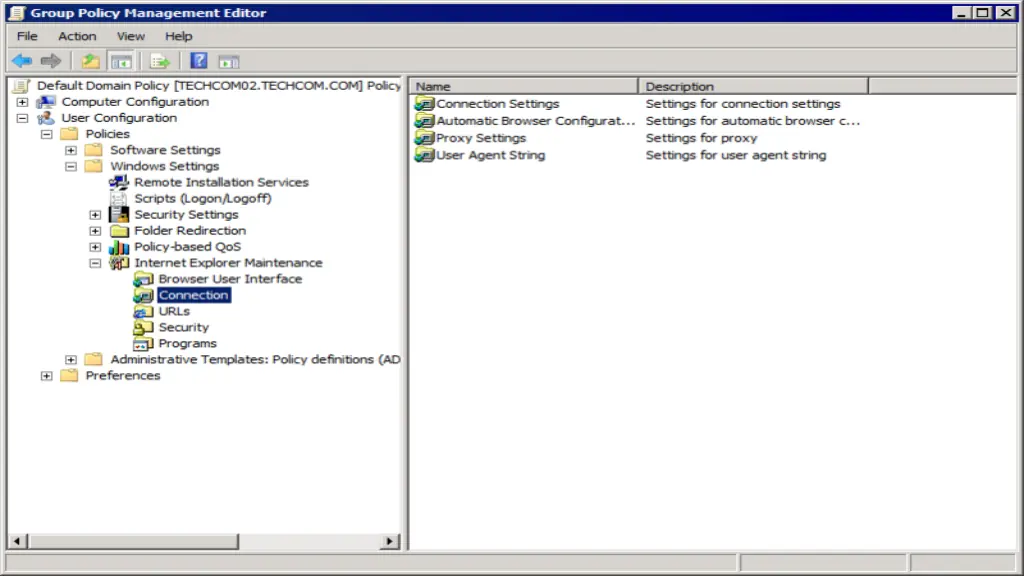
Task: Click the Proxy Settings item icon
Action: click(x=424, y=138)
